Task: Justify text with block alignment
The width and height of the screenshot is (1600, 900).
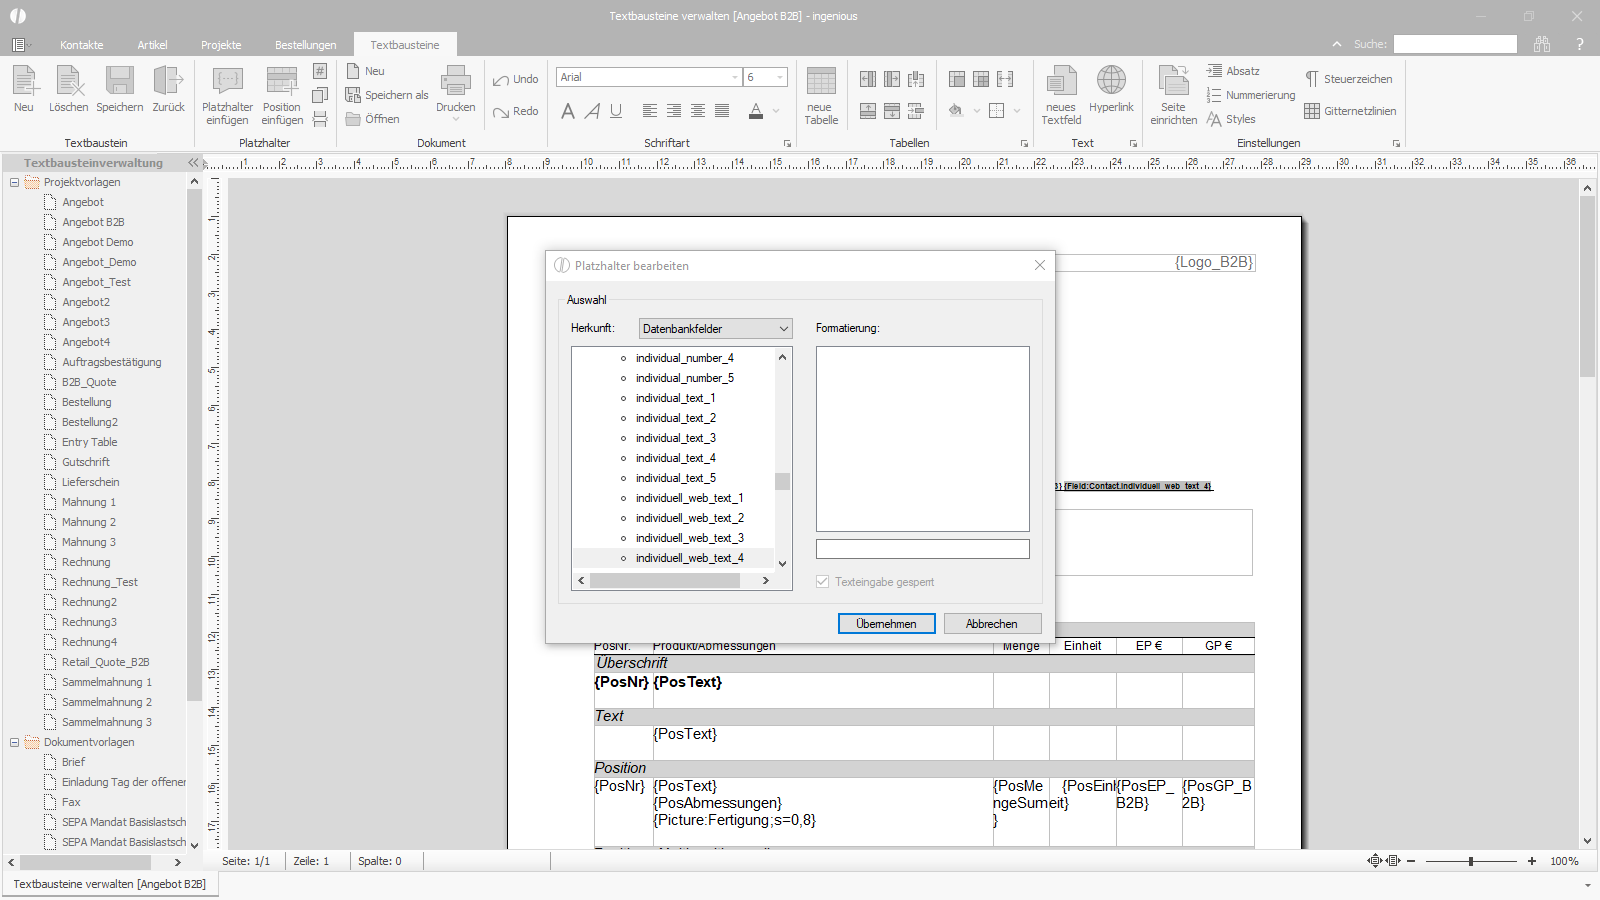Action: click(722, 111)
